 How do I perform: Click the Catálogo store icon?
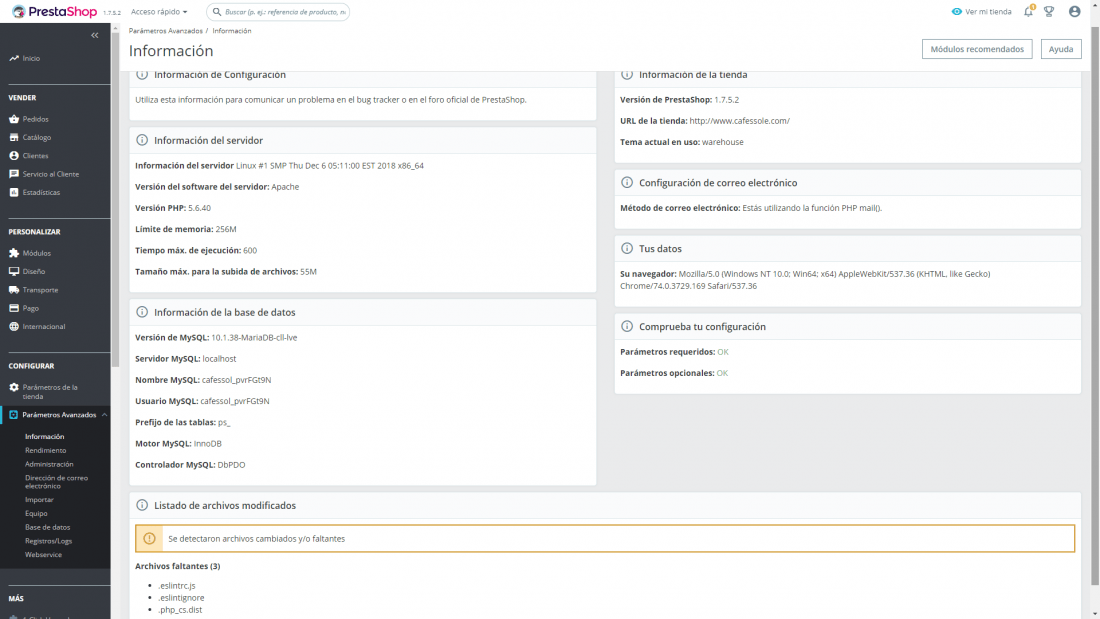tap(13, 138)
